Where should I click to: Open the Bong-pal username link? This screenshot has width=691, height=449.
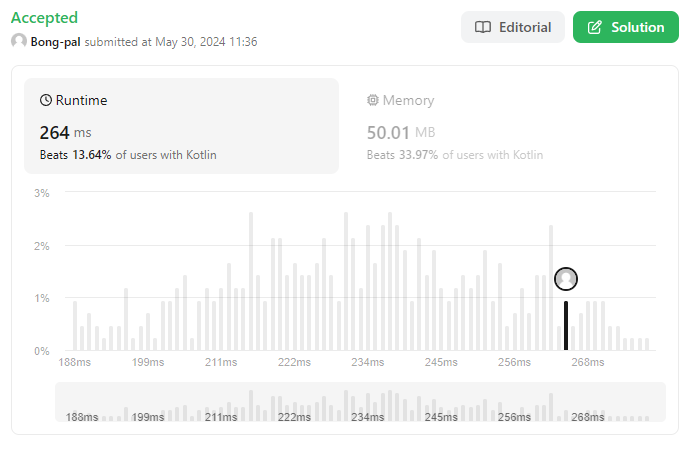57,42
